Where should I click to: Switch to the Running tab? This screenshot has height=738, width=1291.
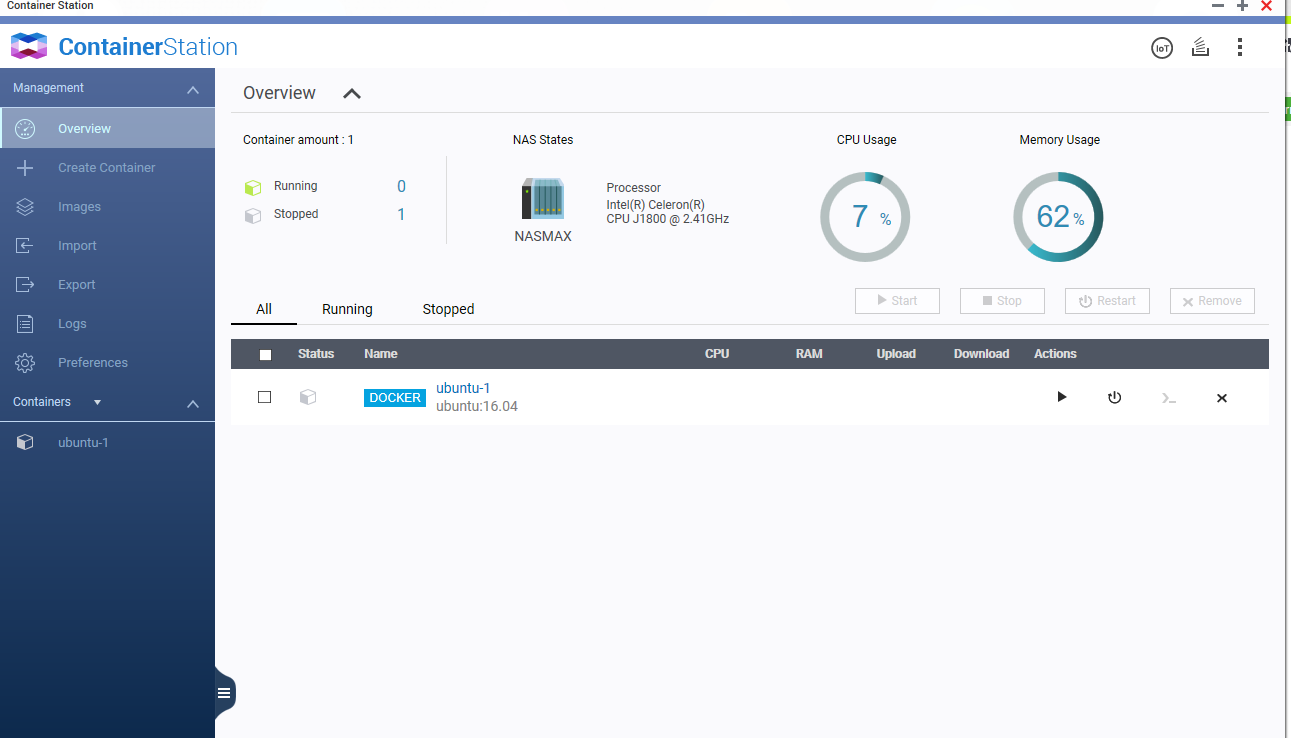tap(347, 309)
